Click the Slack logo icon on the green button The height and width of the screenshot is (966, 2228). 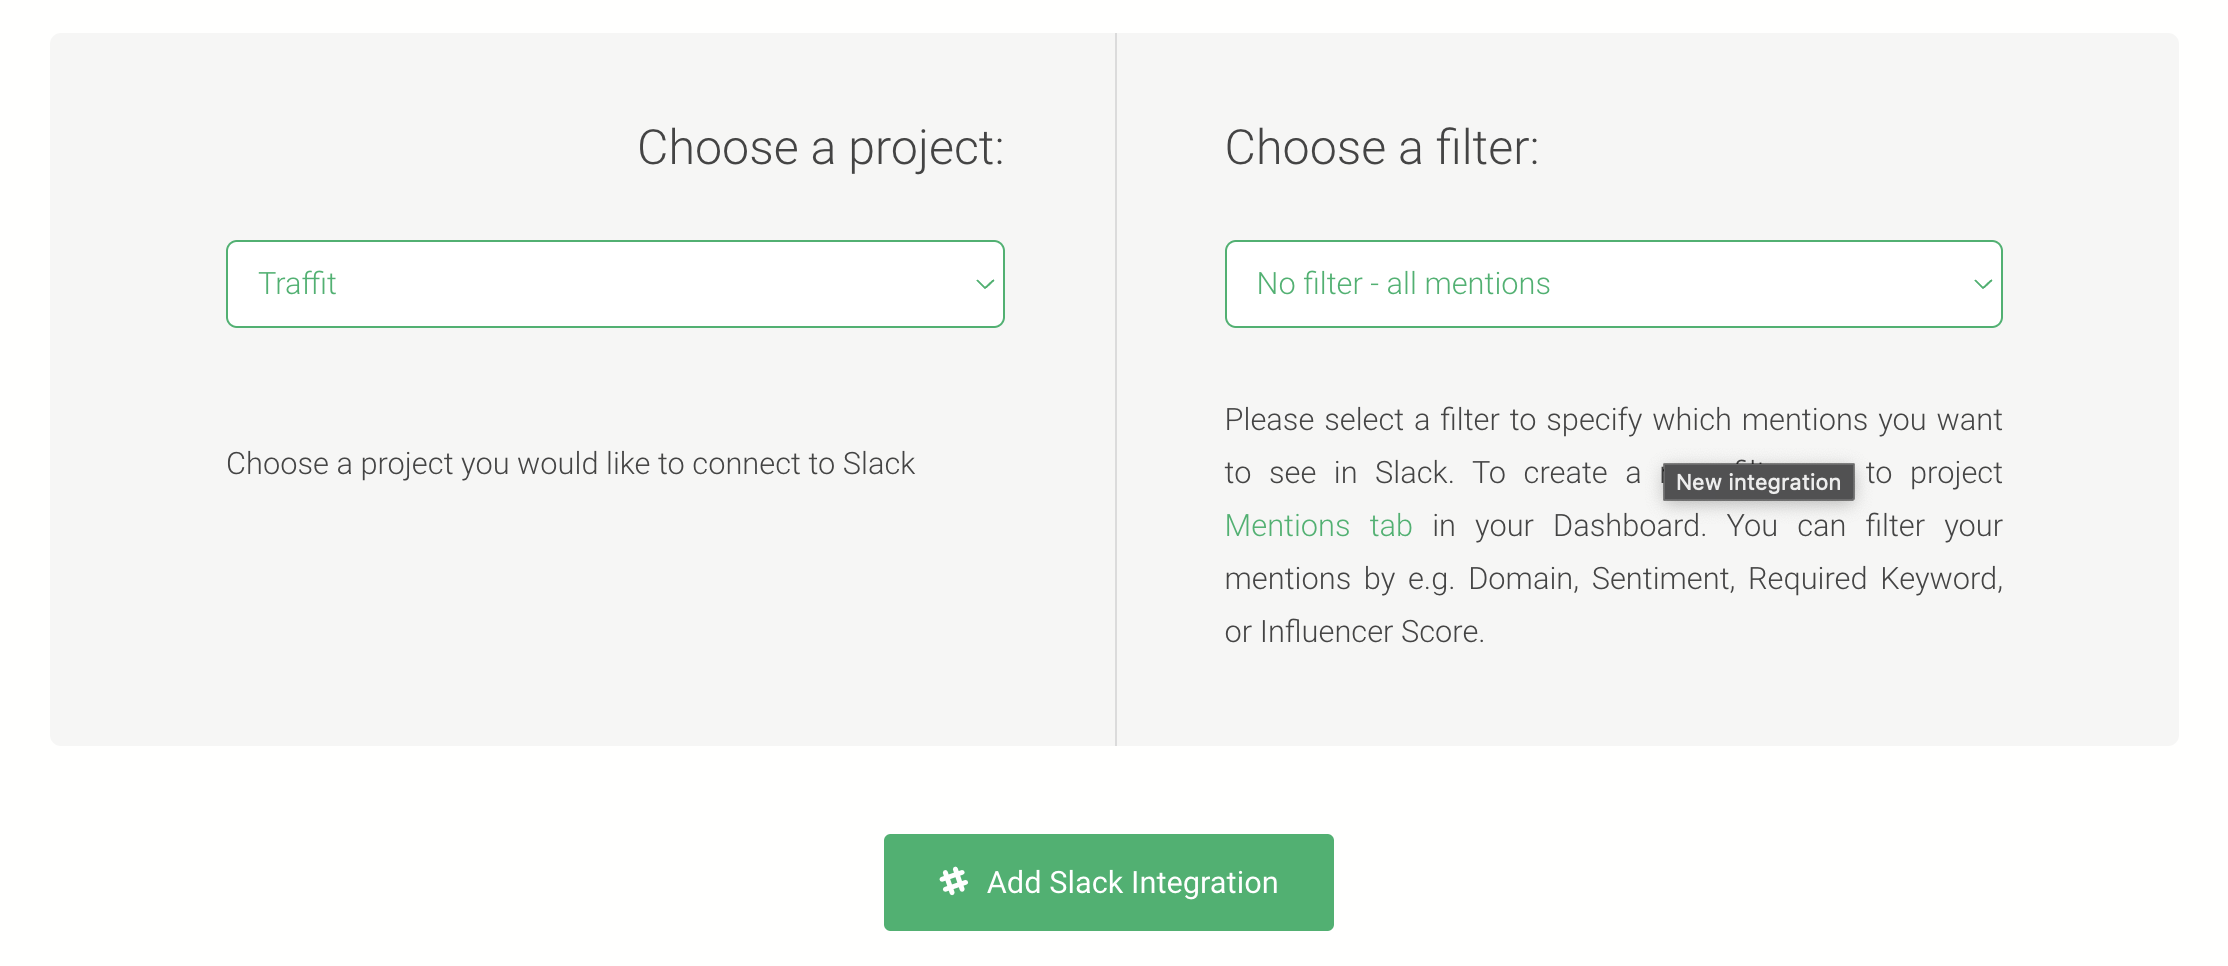pos(953,881)
